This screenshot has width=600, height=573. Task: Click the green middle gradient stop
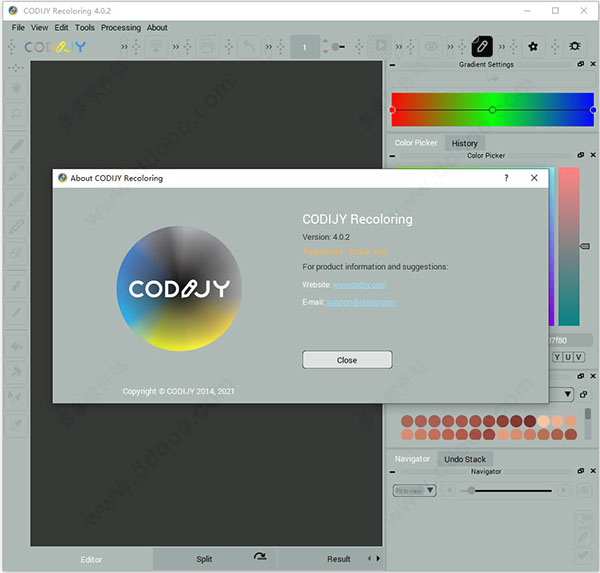492,110
